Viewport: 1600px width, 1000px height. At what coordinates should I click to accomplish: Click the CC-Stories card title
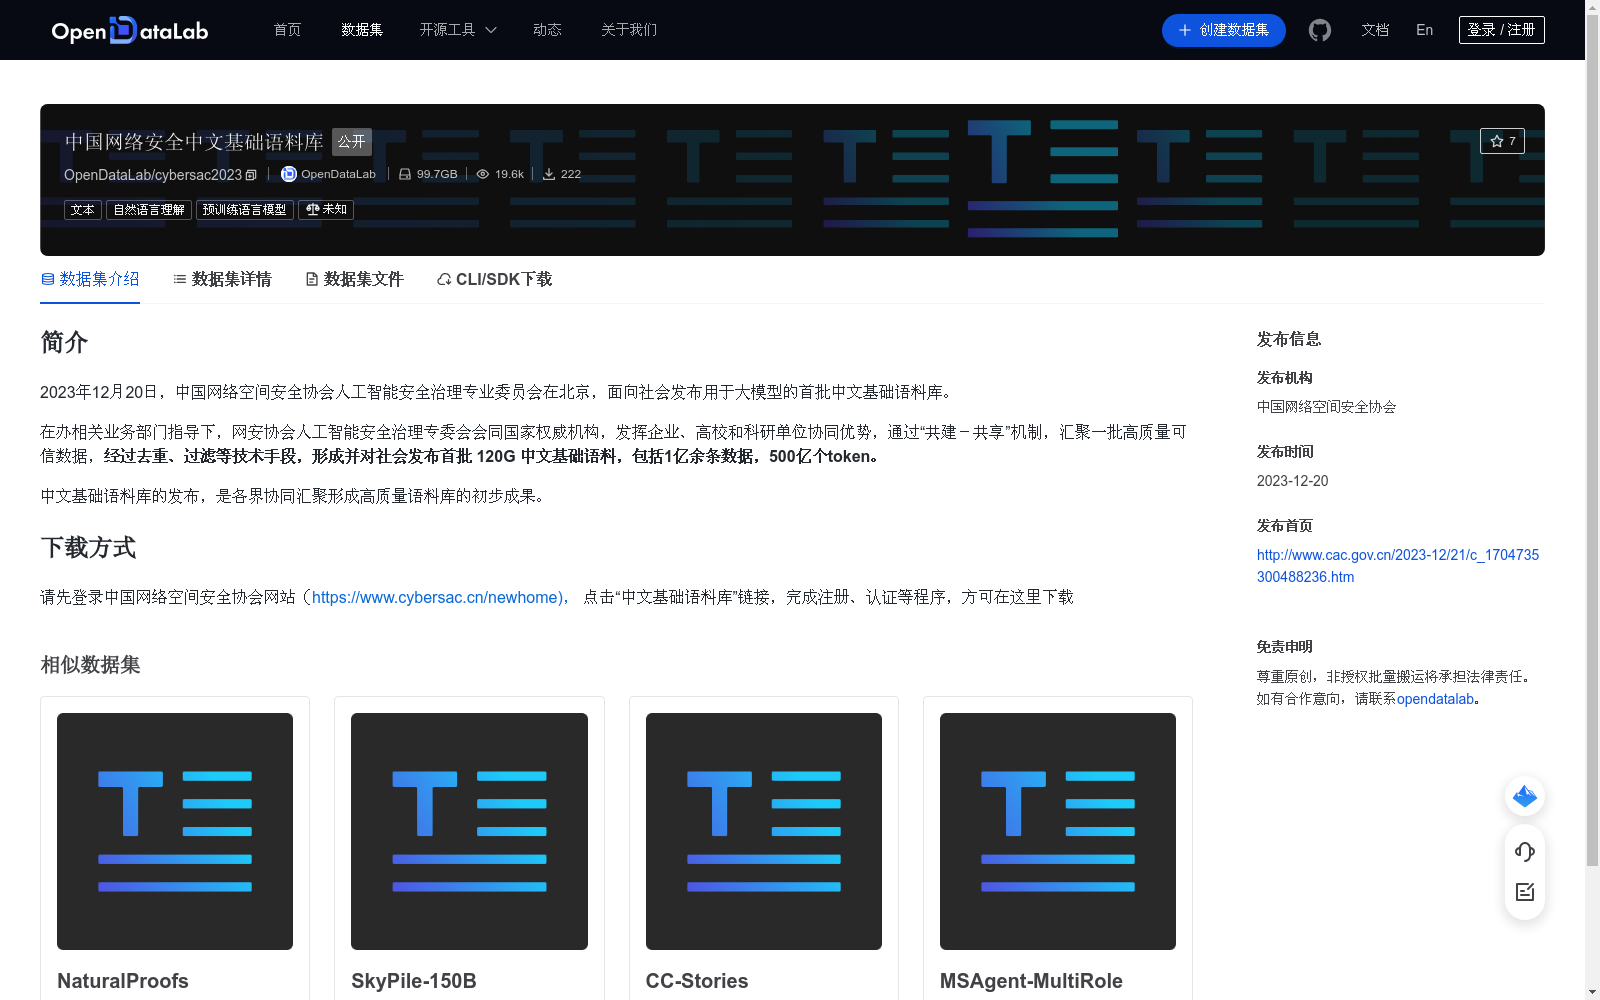(697, 981)
